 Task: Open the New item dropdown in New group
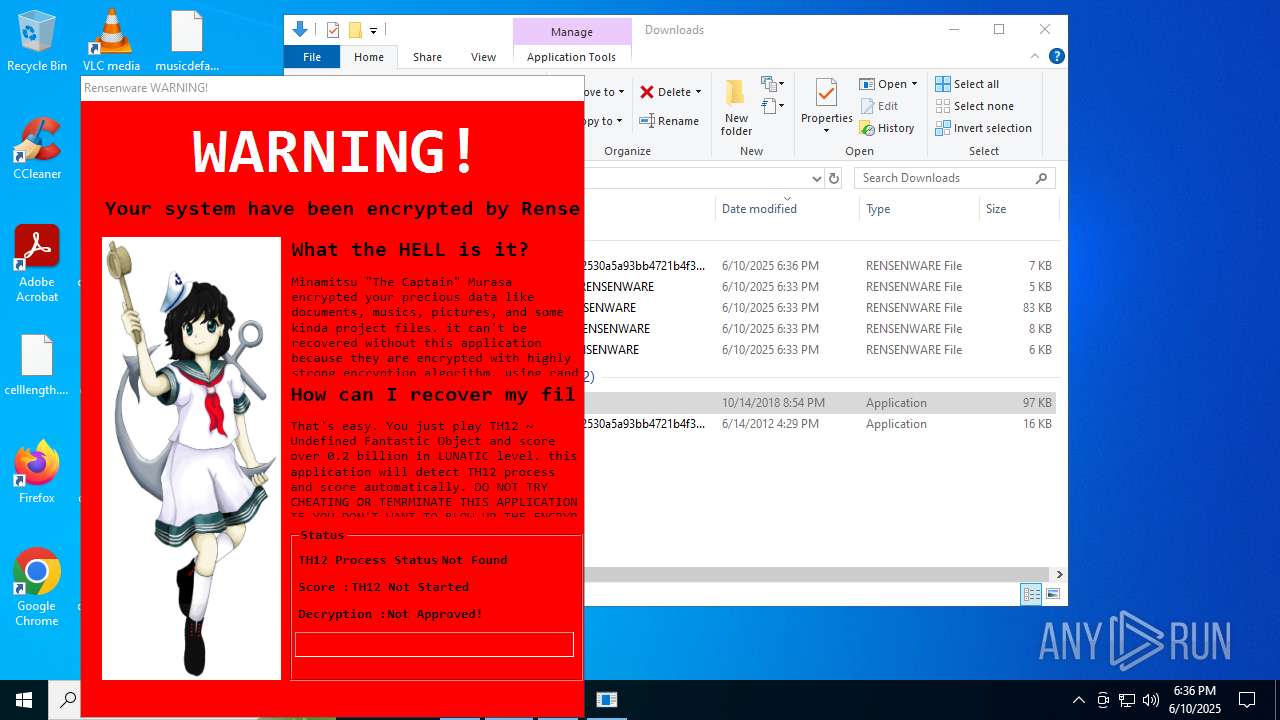(x=772, y=84)
